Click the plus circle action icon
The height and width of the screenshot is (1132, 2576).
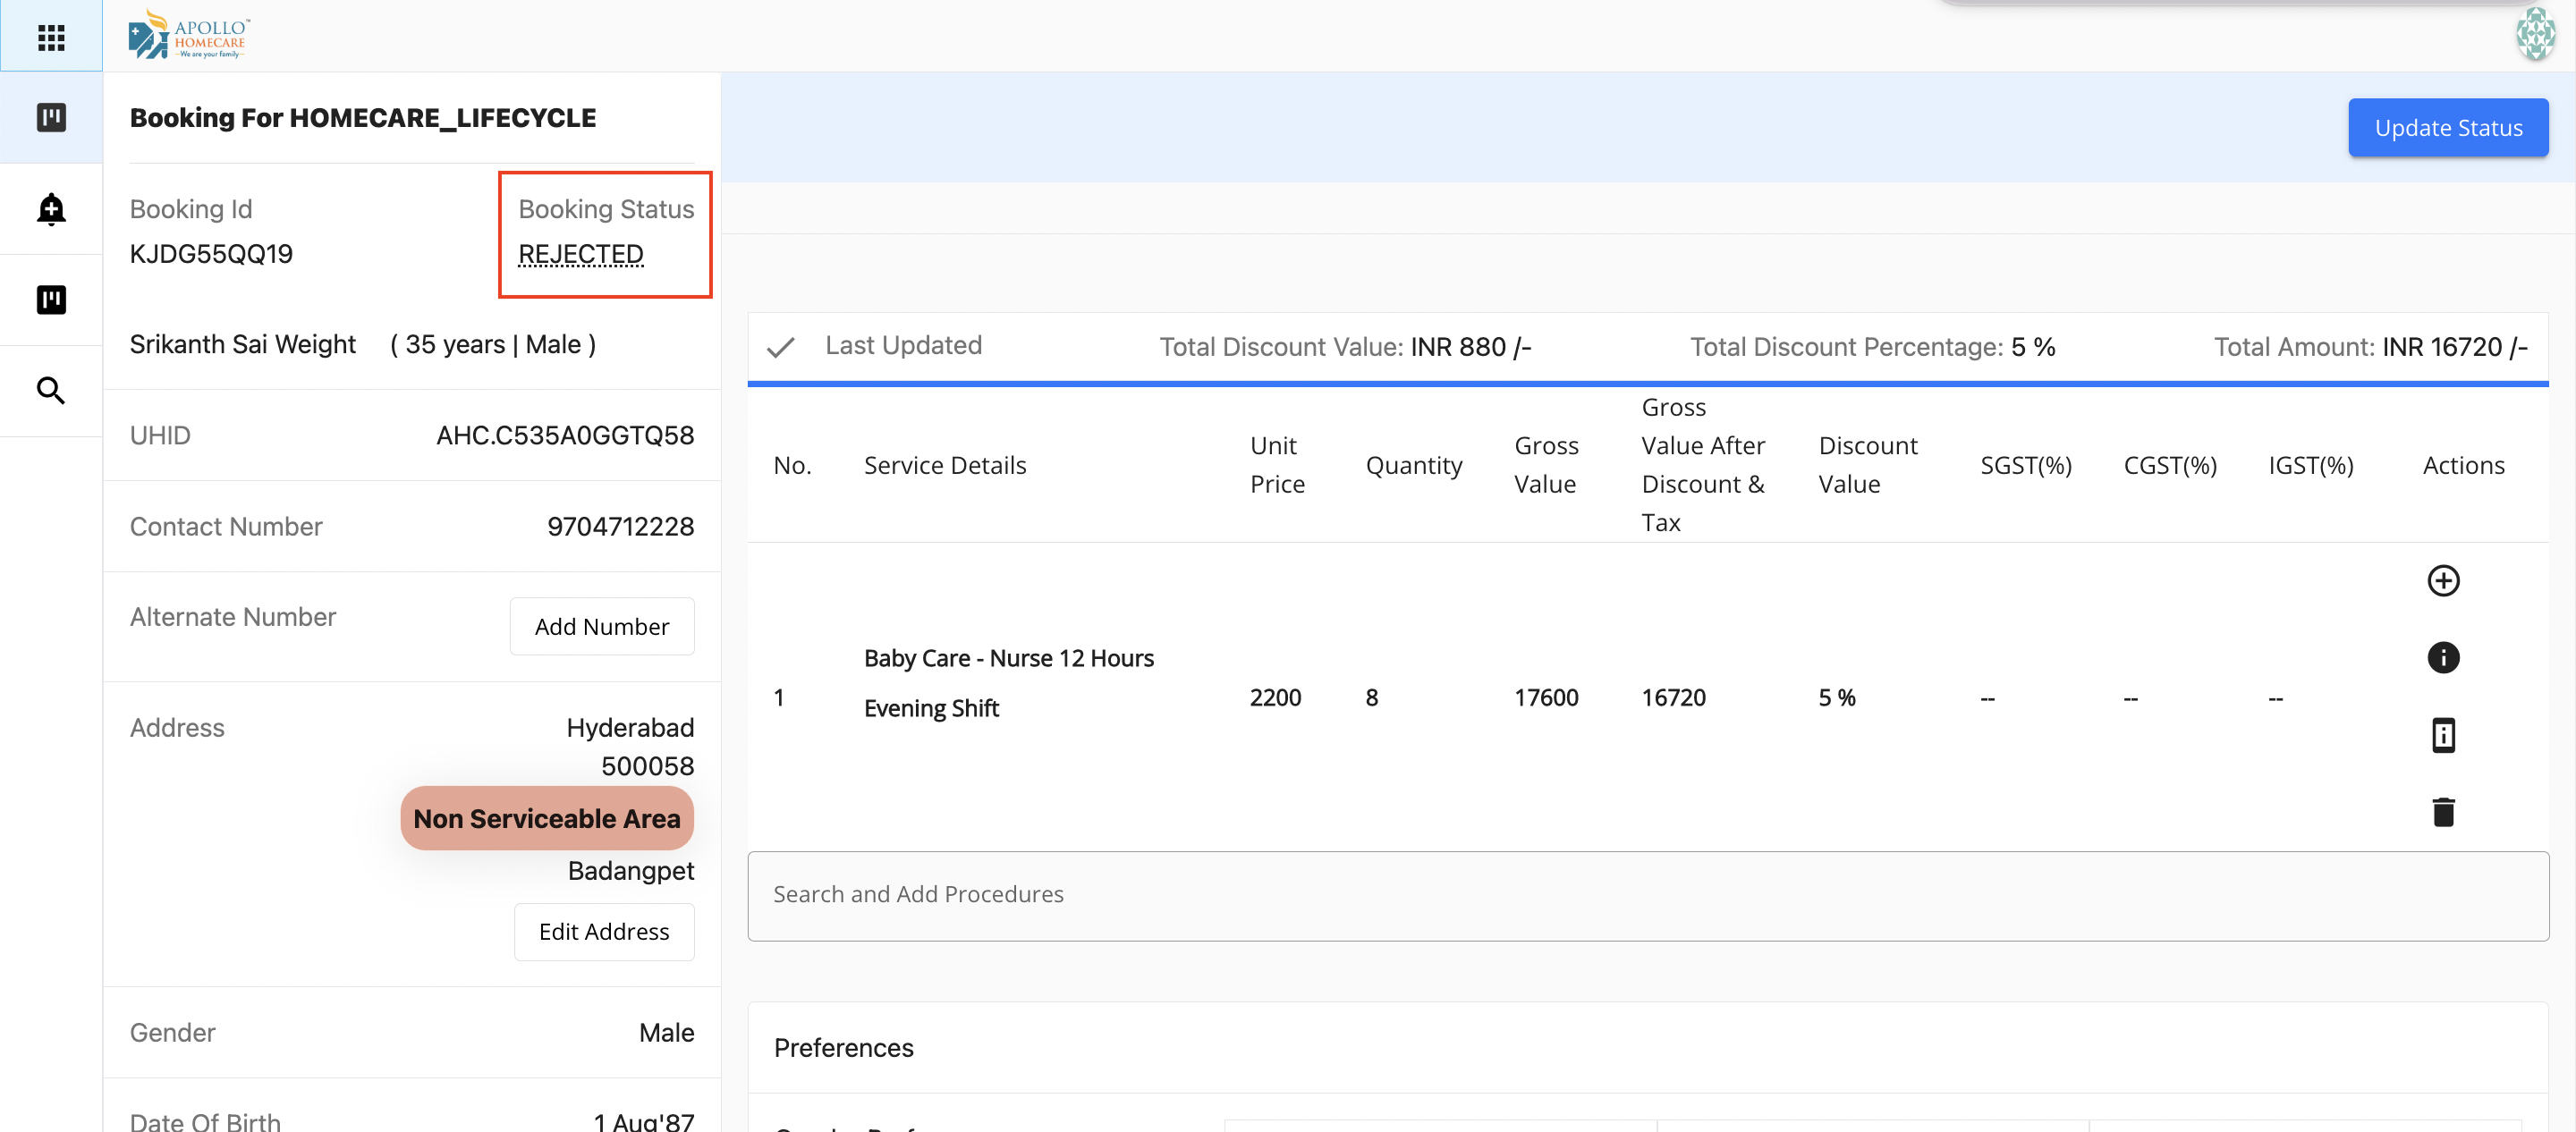pyautogui.click(x=2442, y=580)
